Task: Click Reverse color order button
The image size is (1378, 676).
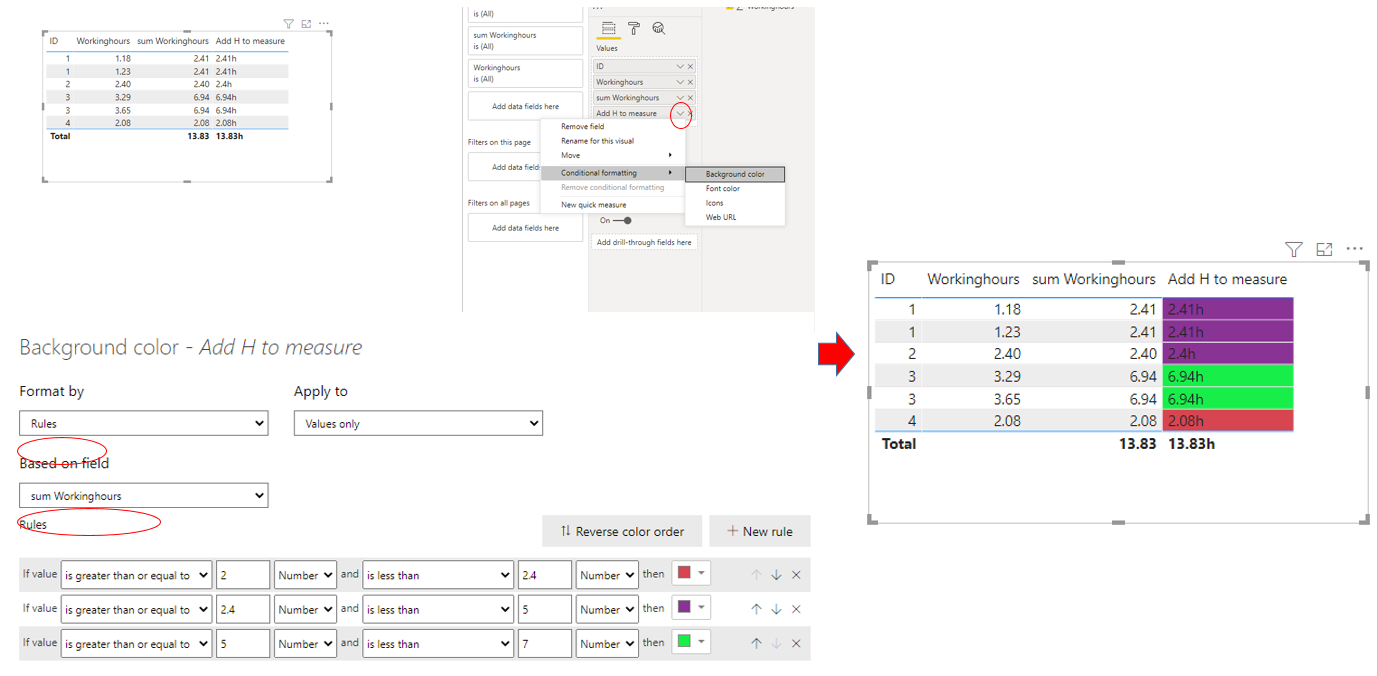Action: point(620,531)
